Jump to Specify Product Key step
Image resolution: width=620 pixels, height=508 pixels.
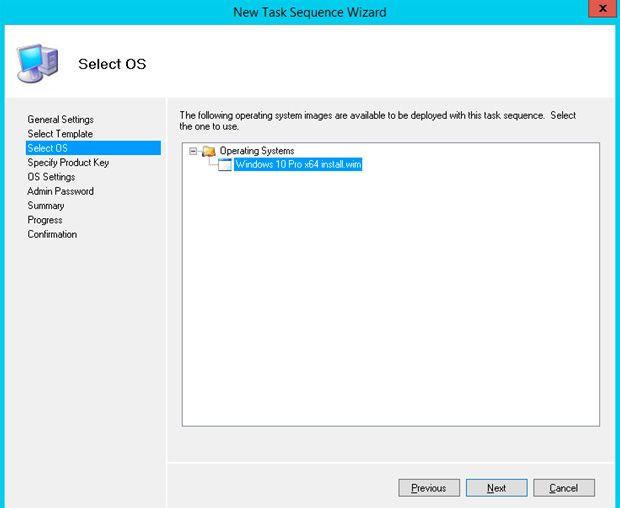coord(68,162)
